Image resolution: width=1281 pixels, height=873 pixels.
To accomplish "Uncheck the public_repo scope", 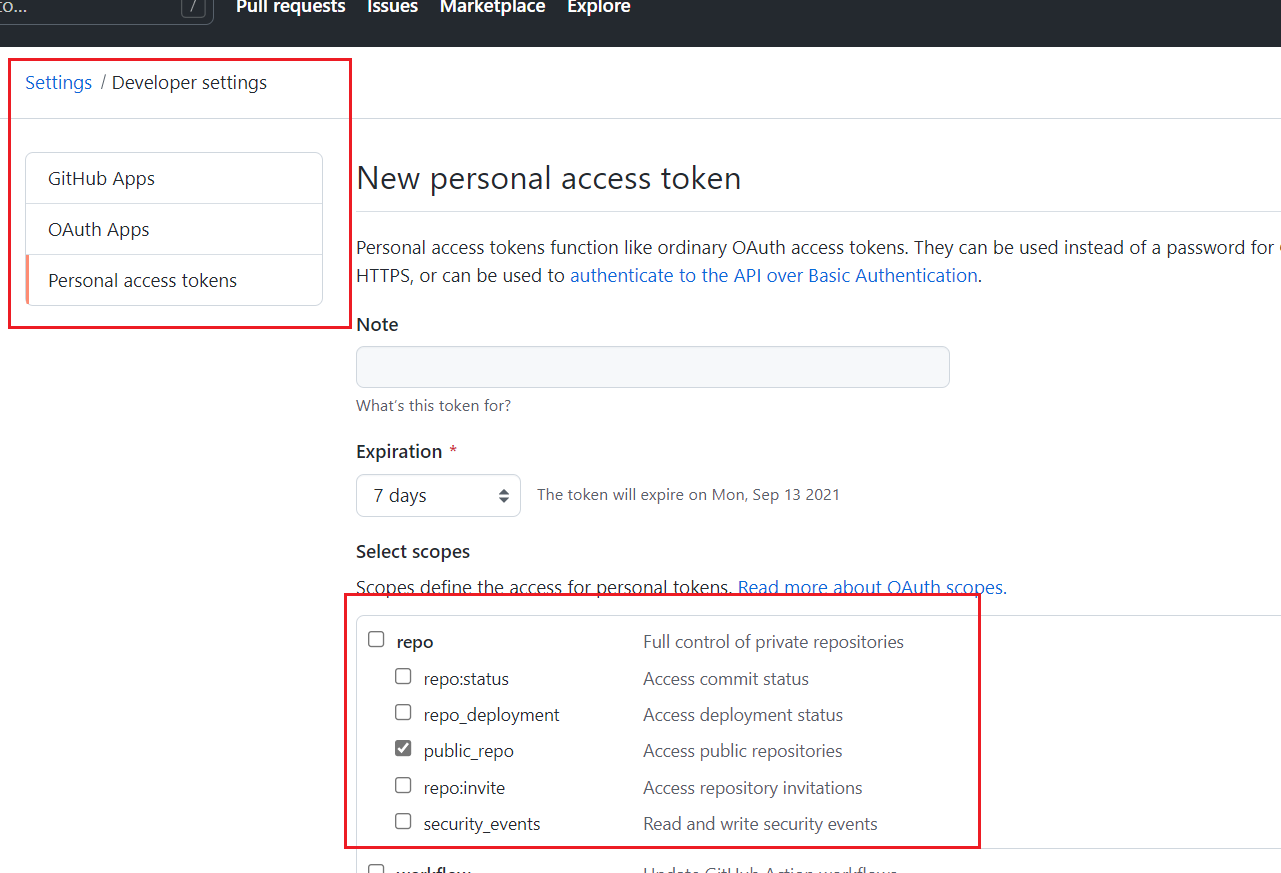I will [x=403, y=749].
